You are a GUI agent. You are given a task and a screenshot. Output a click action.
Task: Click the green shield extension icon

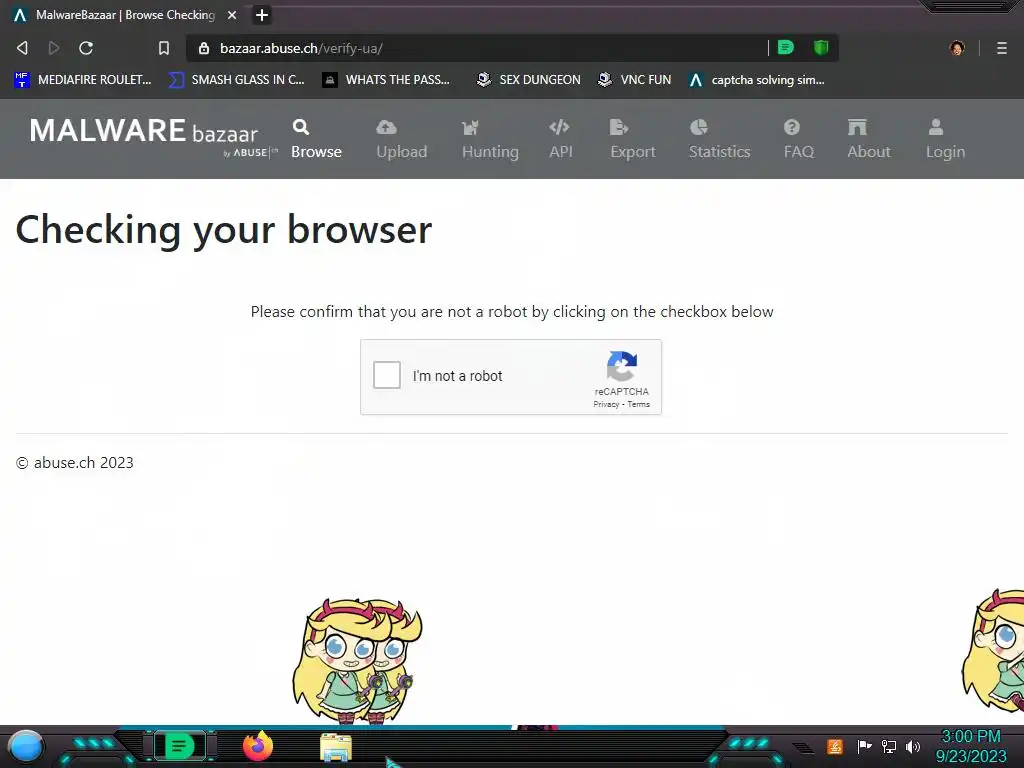pos(821,47)
